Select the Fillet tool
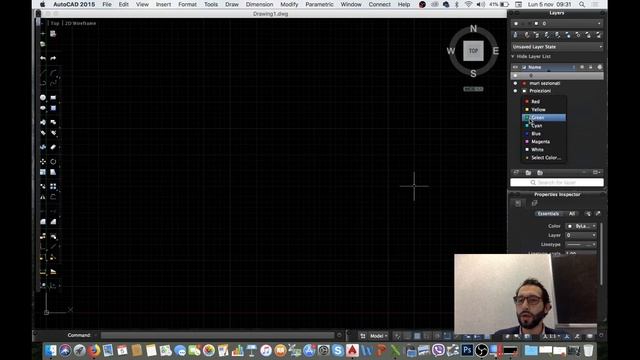The height and width of the screenshot is (360, 640). (x=43, y=222)
